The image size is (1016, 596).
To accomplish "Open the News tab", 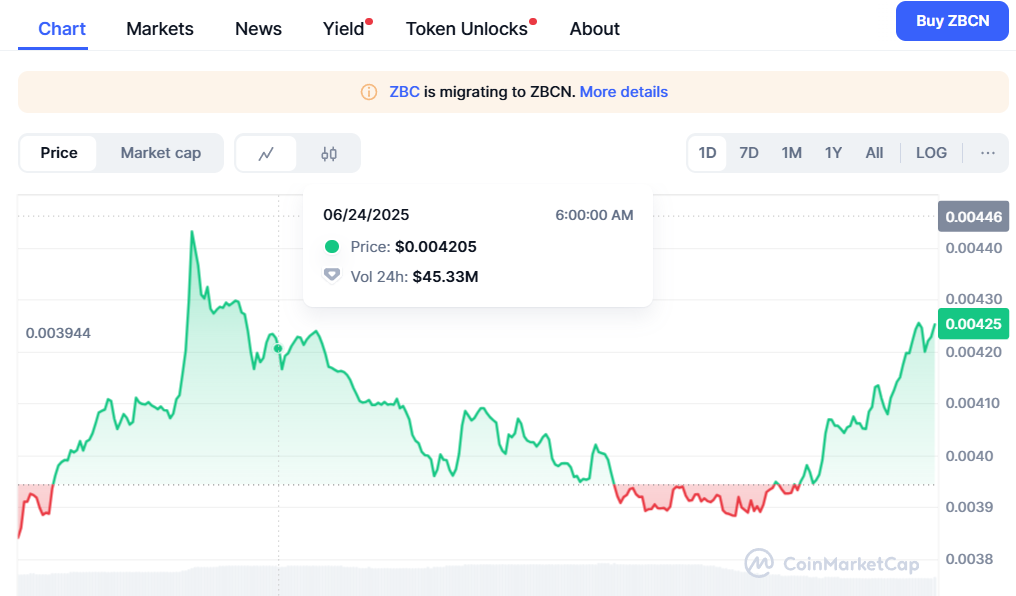I will point(258,29).
